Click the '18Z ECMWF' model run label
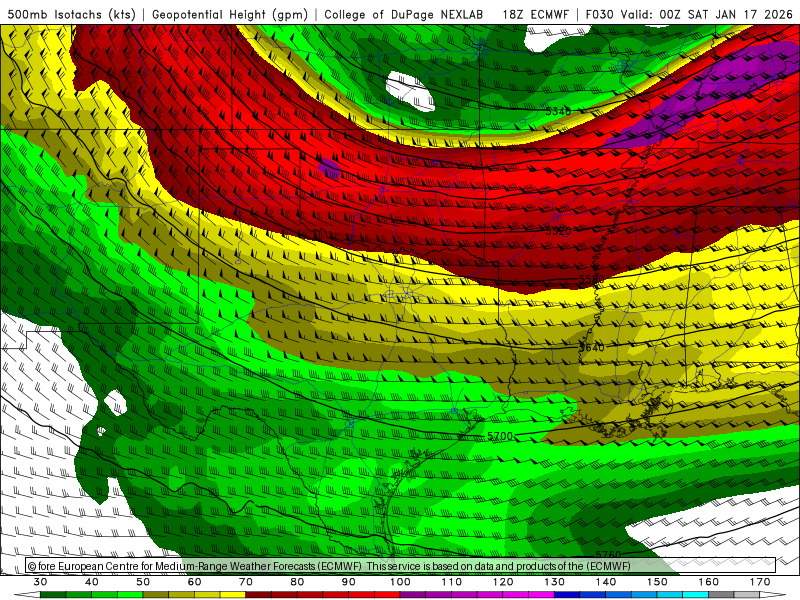The width and height of the screenshot is (800, 600). click(x=535, y=15)
